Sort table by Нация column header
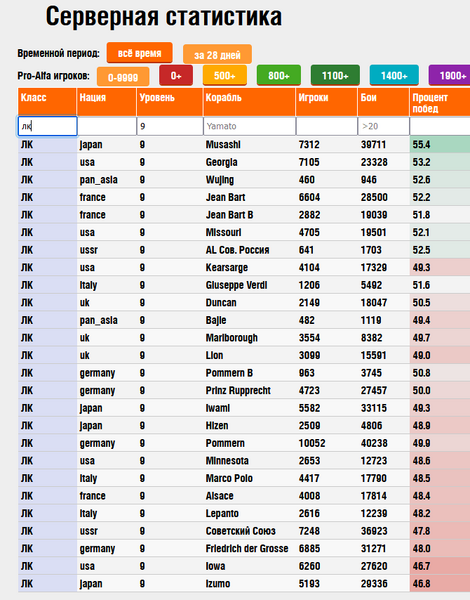 [x=107, y=102]
